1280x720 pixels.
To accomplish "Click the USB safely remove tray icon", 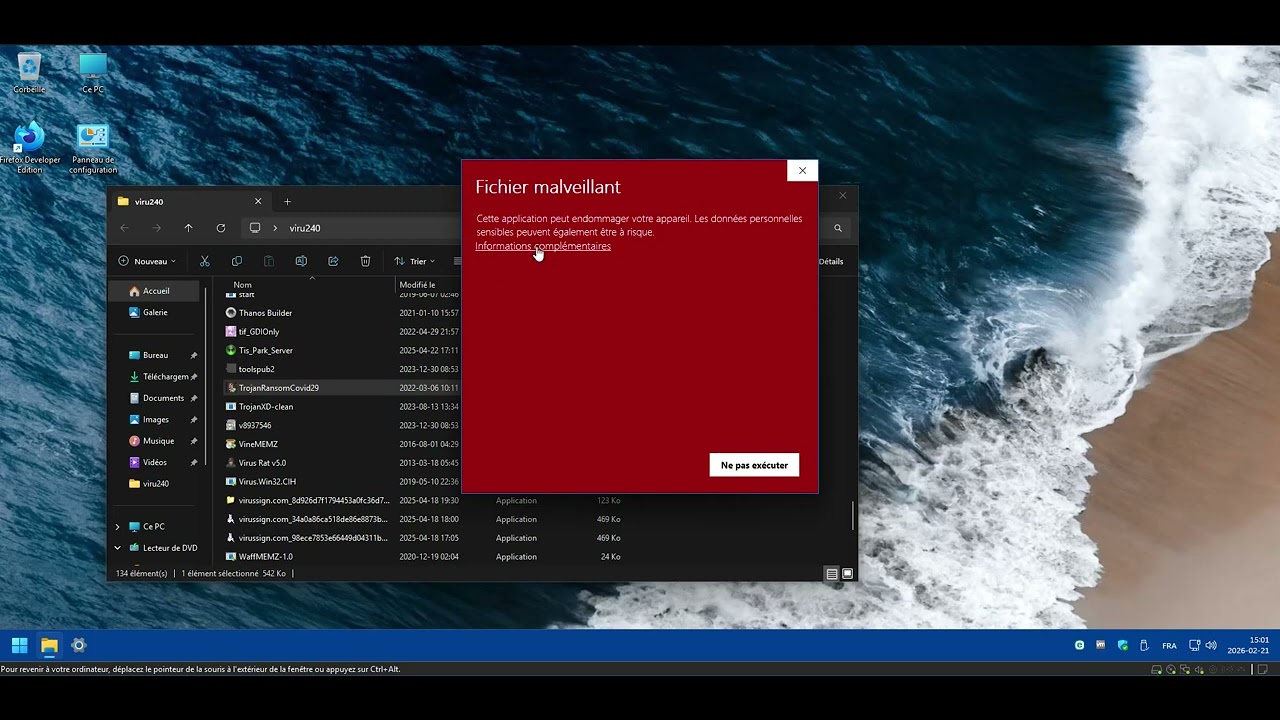I will tap(1144, 645).
